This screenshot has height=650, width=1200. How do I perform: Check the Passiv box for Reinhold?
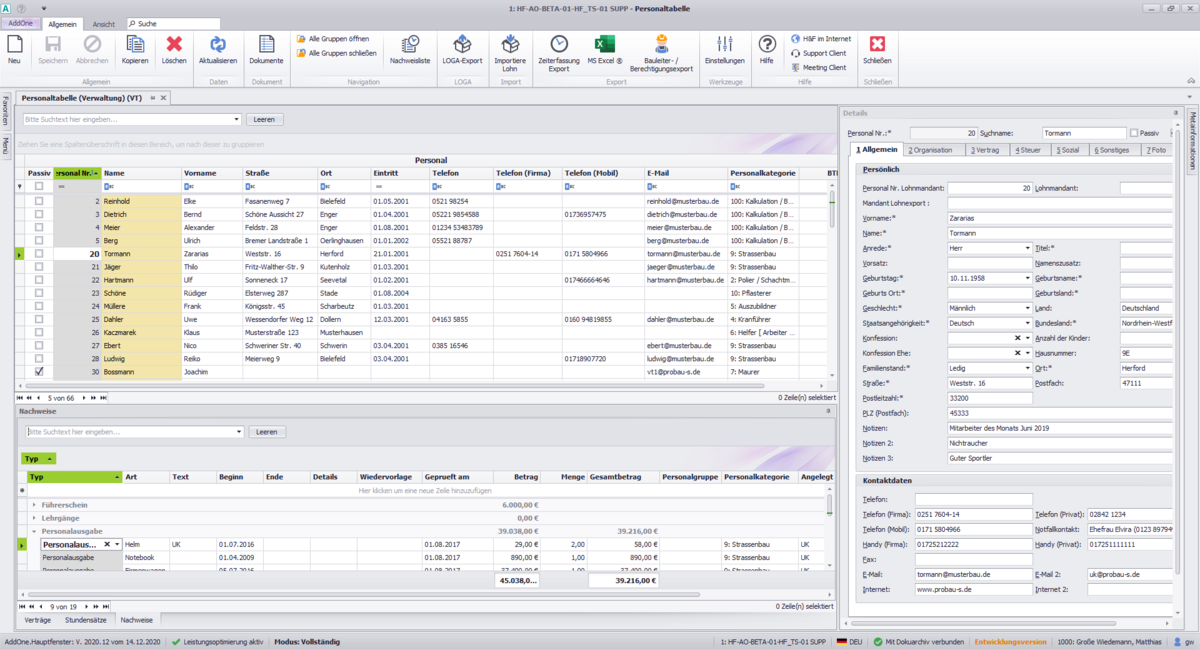[x=39, y=201]
